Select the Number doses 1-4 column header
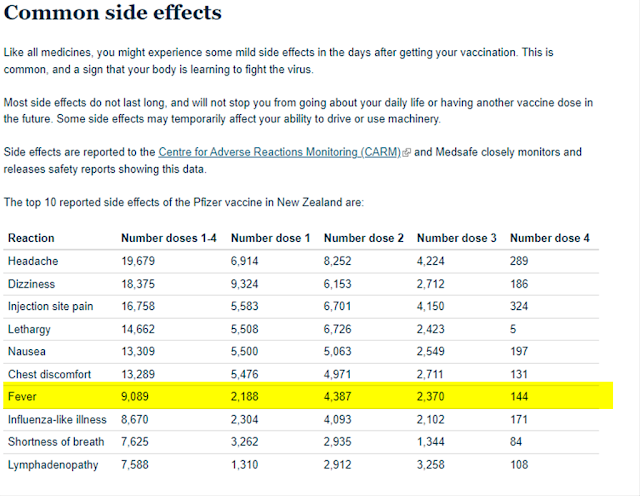640x496 pixels. 169,238
